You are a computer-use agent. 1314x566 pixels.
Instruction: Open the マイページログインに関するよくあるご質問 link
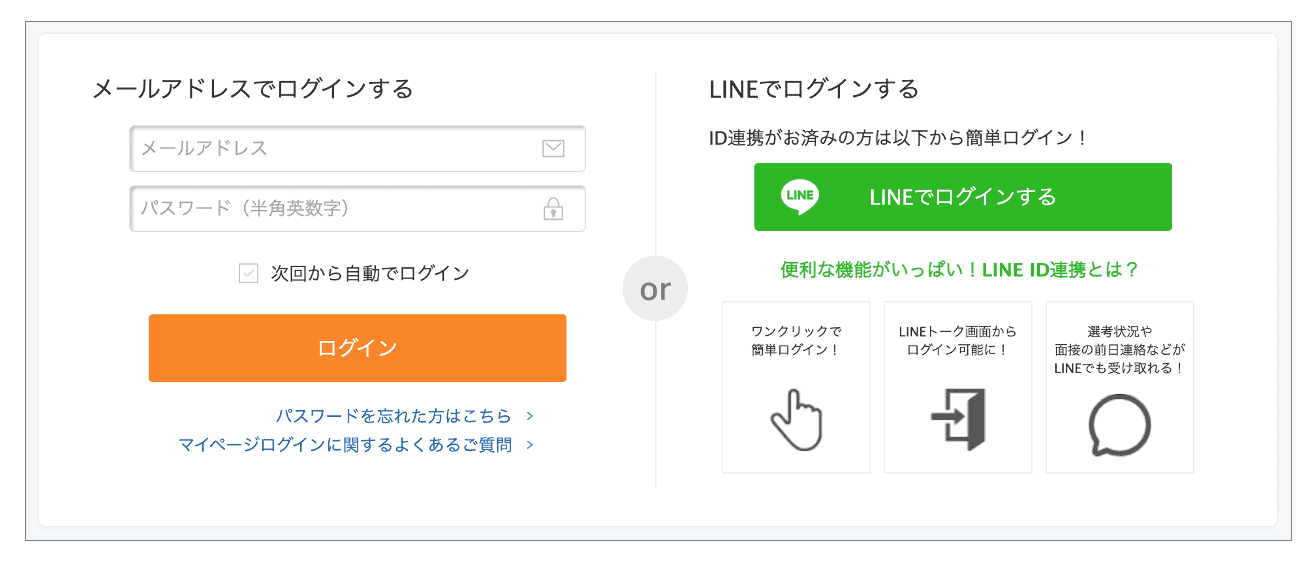[x=345, y=445]
